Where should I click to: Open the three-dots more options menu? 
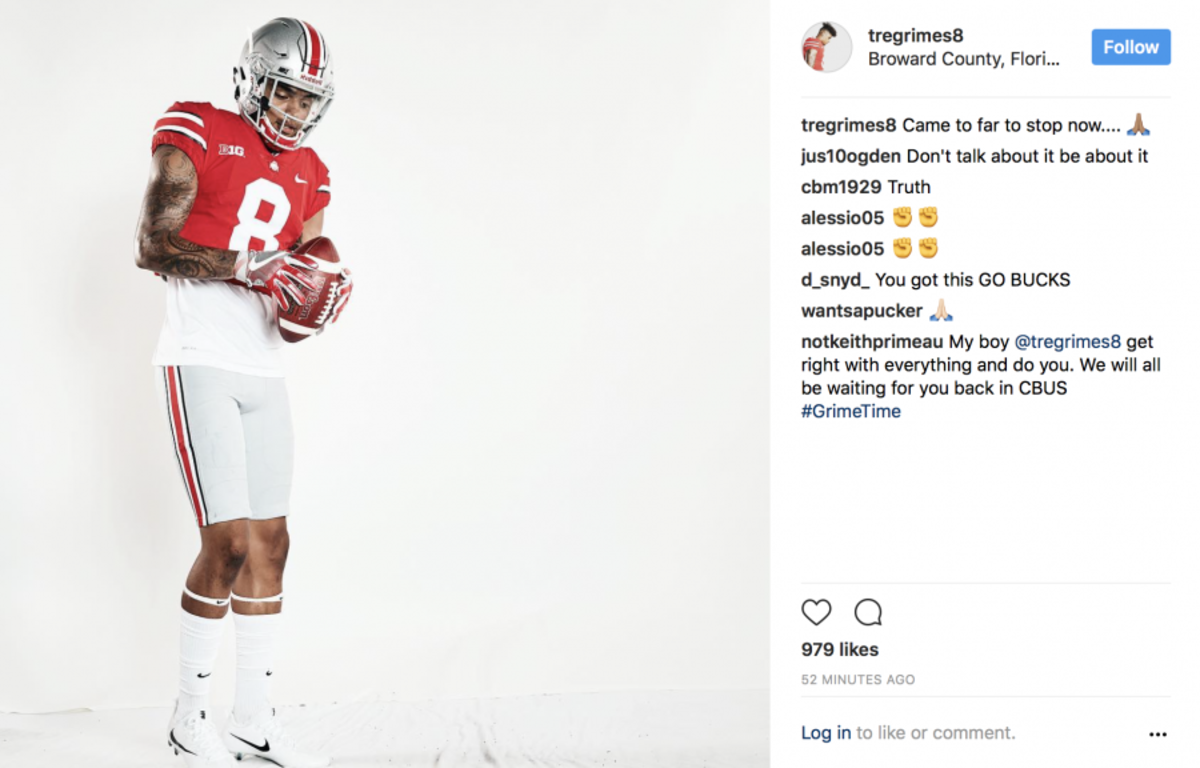[1158, 734]
